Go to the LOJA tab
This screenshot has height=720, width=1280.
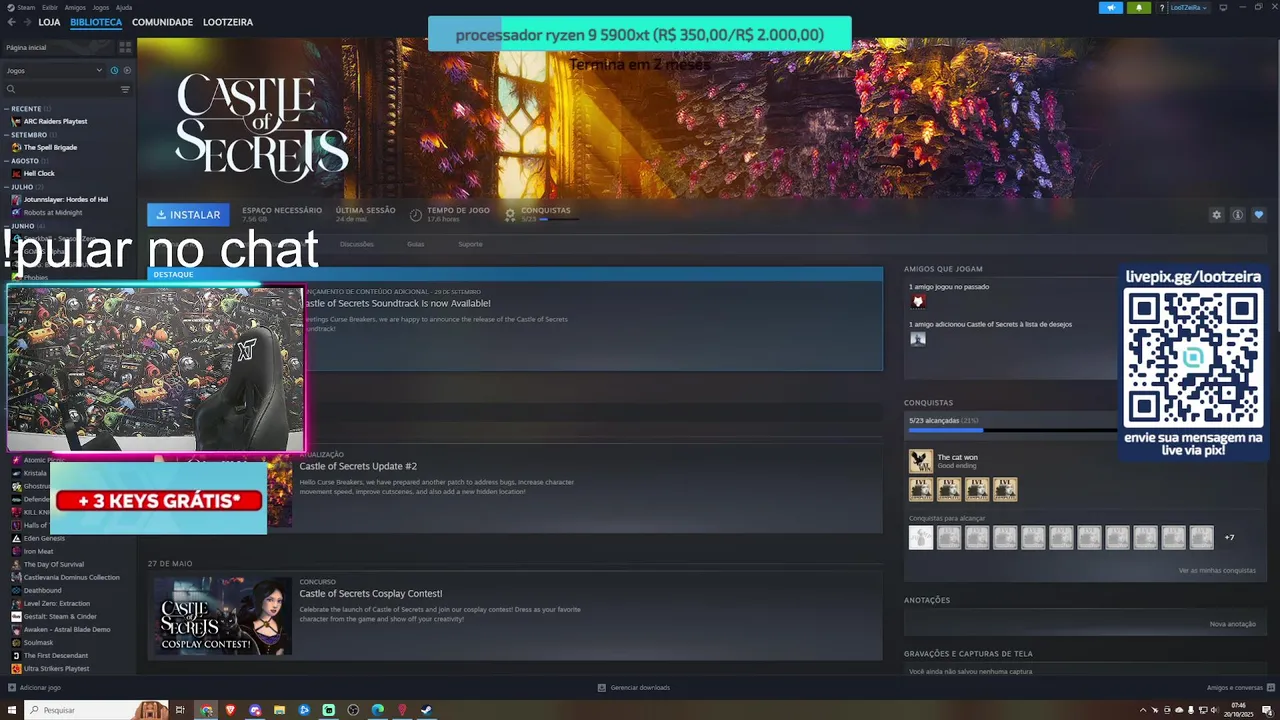pos(49,22)
